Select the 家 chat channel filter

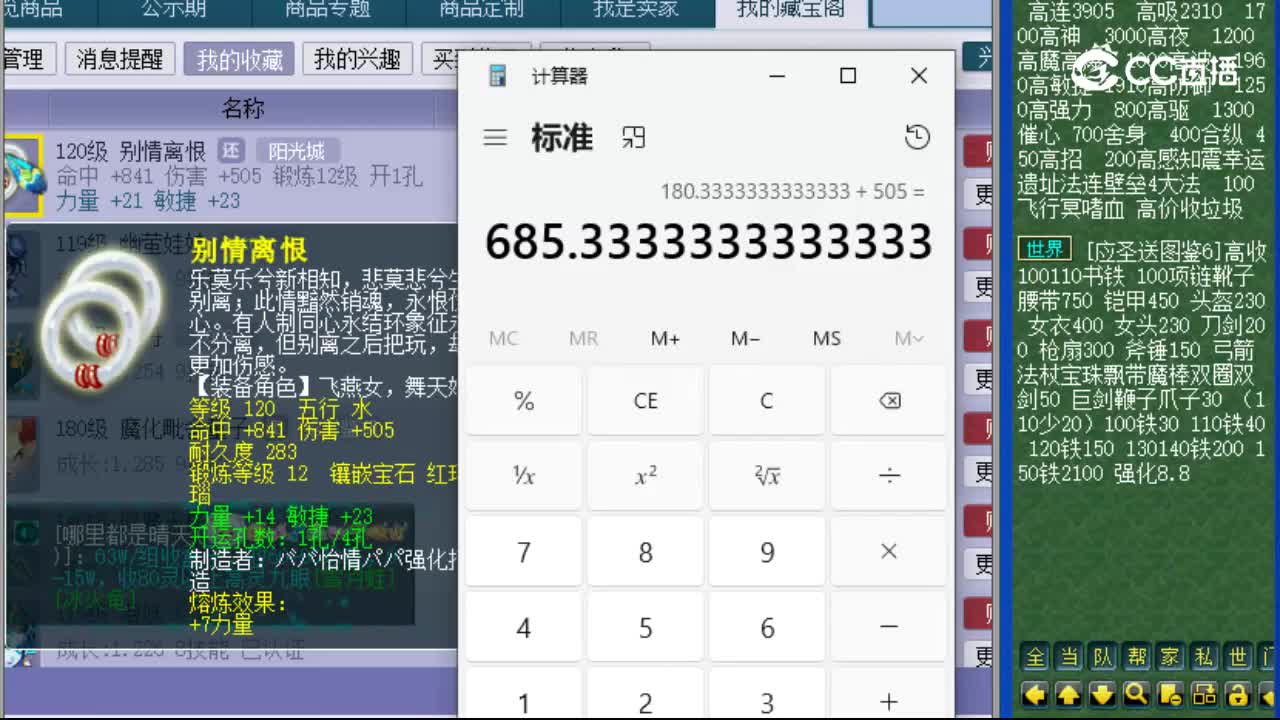coord(1171,656)
